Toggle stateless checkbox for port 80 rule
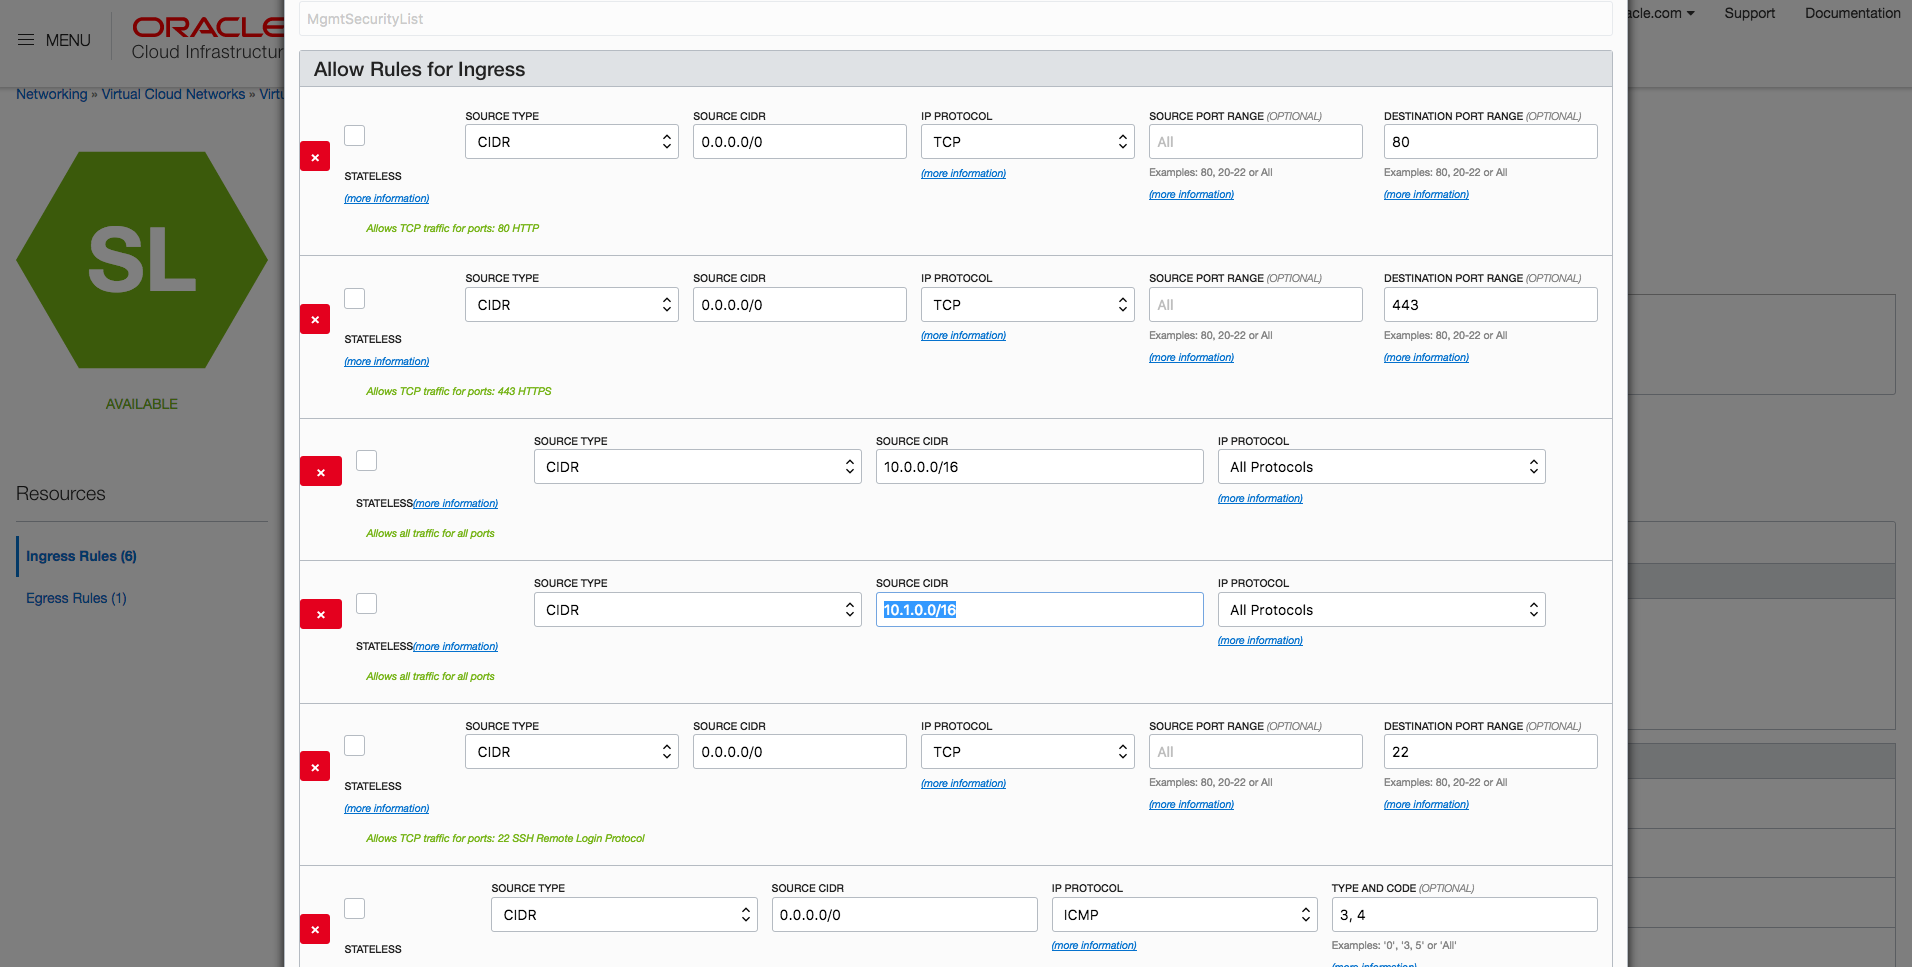1912x967 pixels. 355,135
